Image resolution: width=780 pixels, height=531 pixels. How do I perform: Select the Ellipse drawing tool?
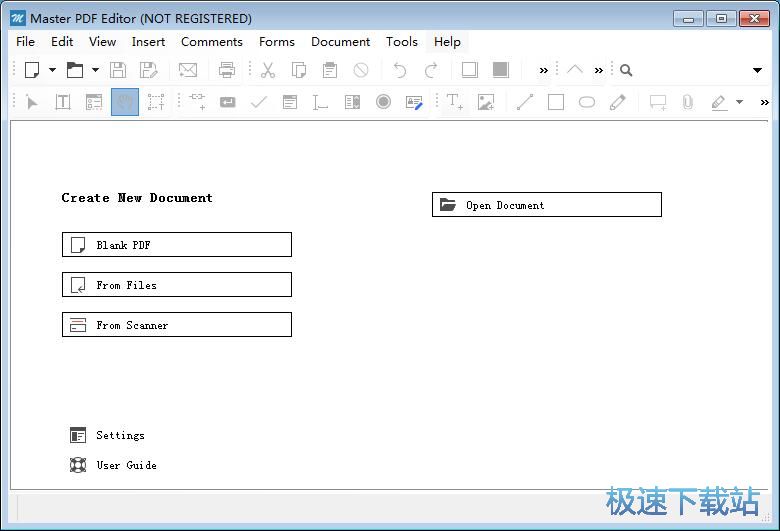tap(587, 102)
